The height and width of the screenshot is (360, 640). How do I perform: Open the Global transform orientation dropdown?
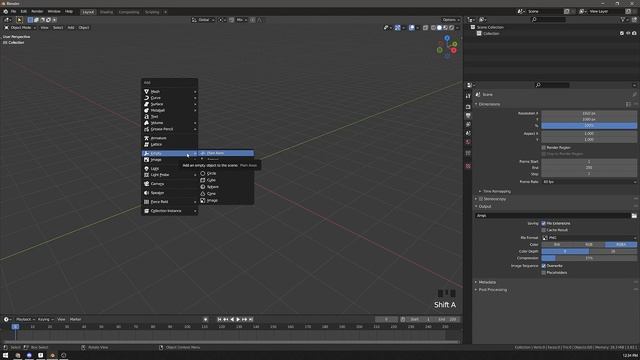[x=203, y=20]
